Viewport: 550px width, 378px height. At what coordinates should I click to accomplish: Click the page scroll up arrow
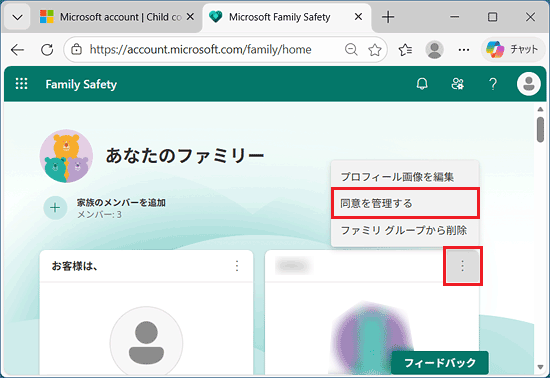tap(541, 109)
